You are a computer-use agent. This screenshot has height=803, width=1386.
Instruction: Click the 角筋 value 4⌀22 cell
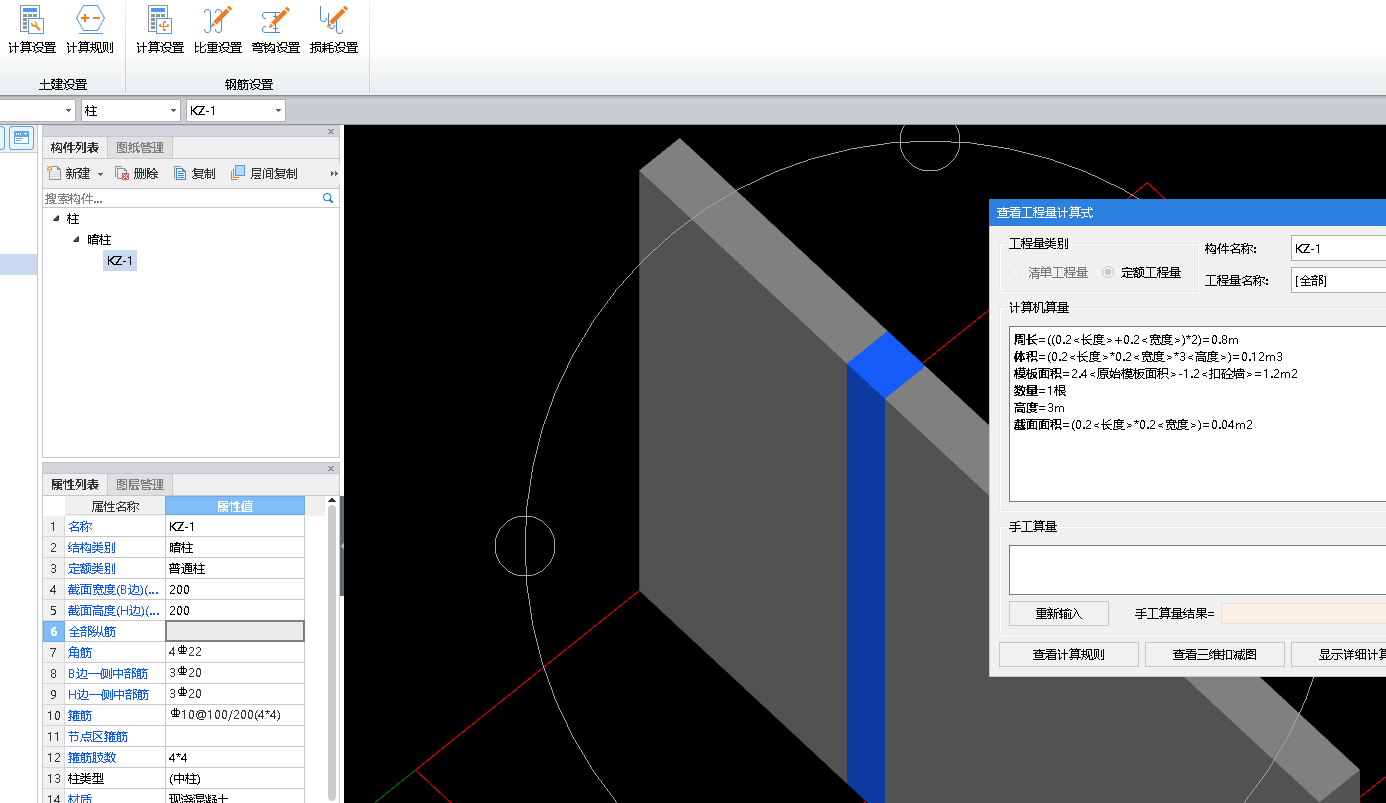pyautogui.click(x=235, y=652)
